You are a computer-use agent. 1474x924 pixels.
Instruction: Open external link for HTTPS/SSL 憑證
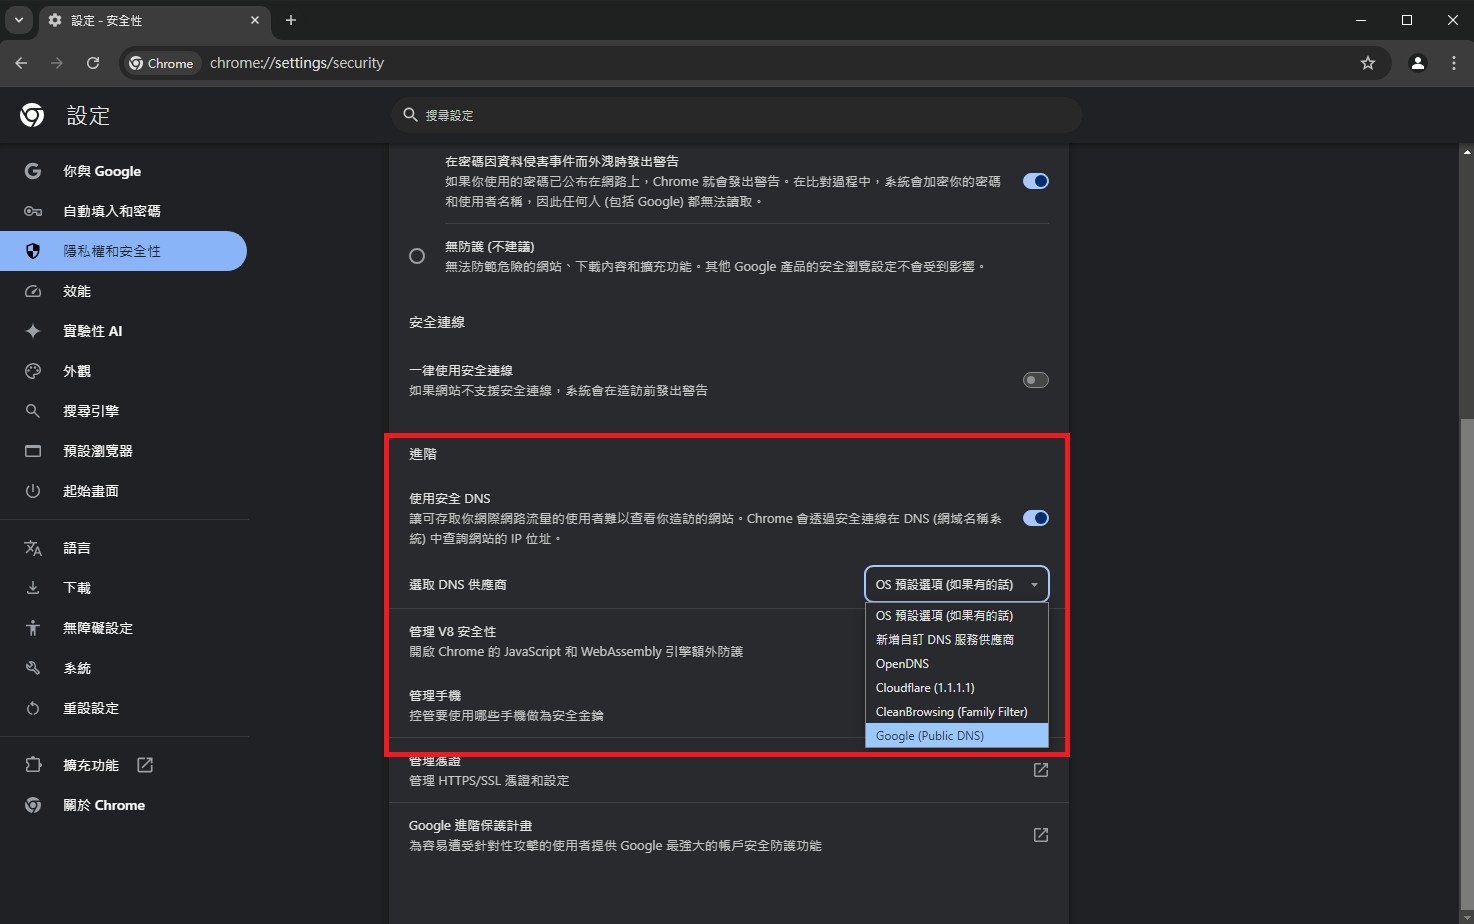click(1041, 770)
